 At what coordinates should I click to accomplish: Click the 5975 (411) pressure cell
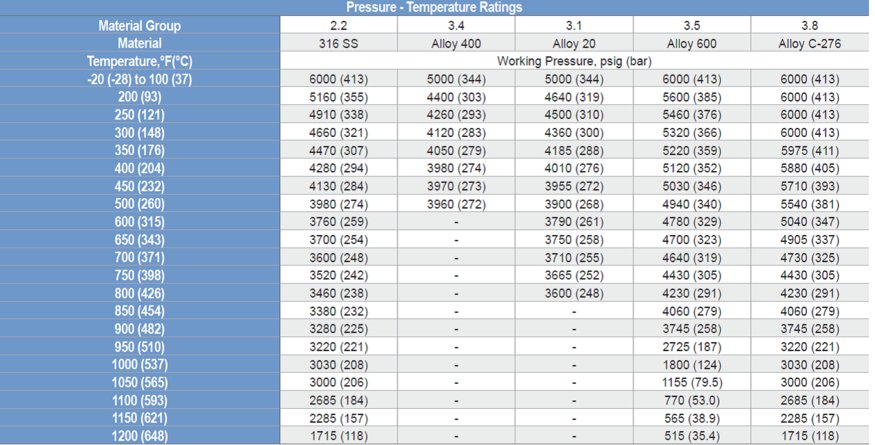pyautogui.click(x=809, y=150)
